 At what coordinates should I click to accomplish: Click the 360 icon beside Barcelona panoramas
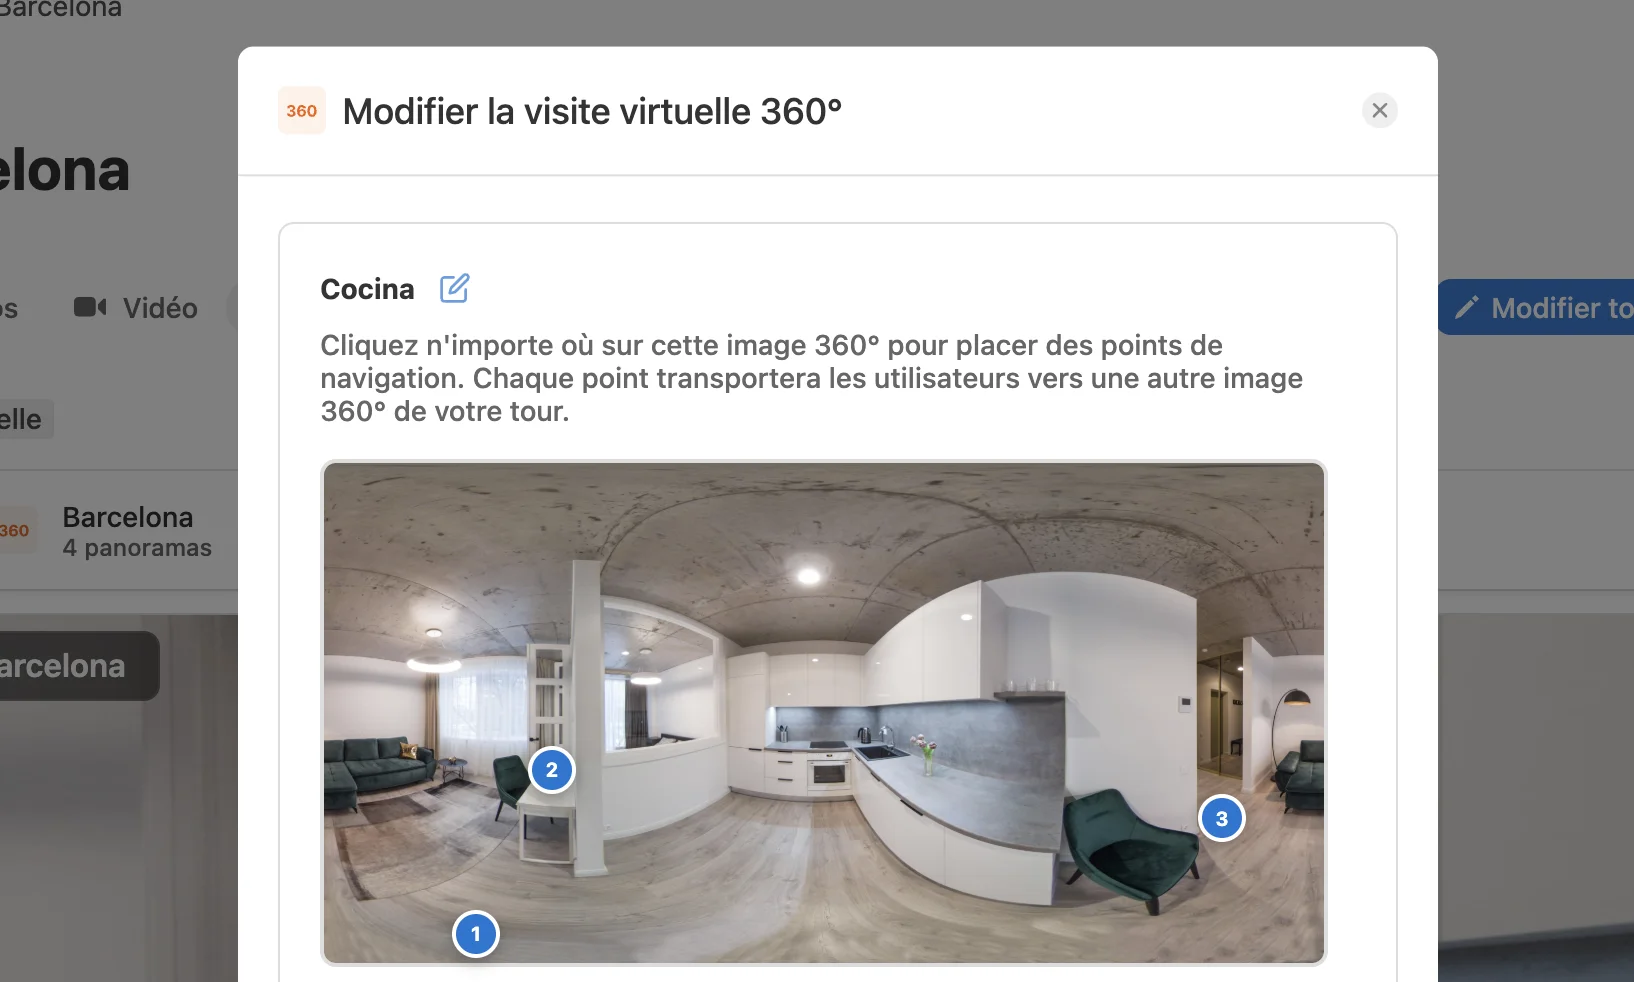[16, 531]
